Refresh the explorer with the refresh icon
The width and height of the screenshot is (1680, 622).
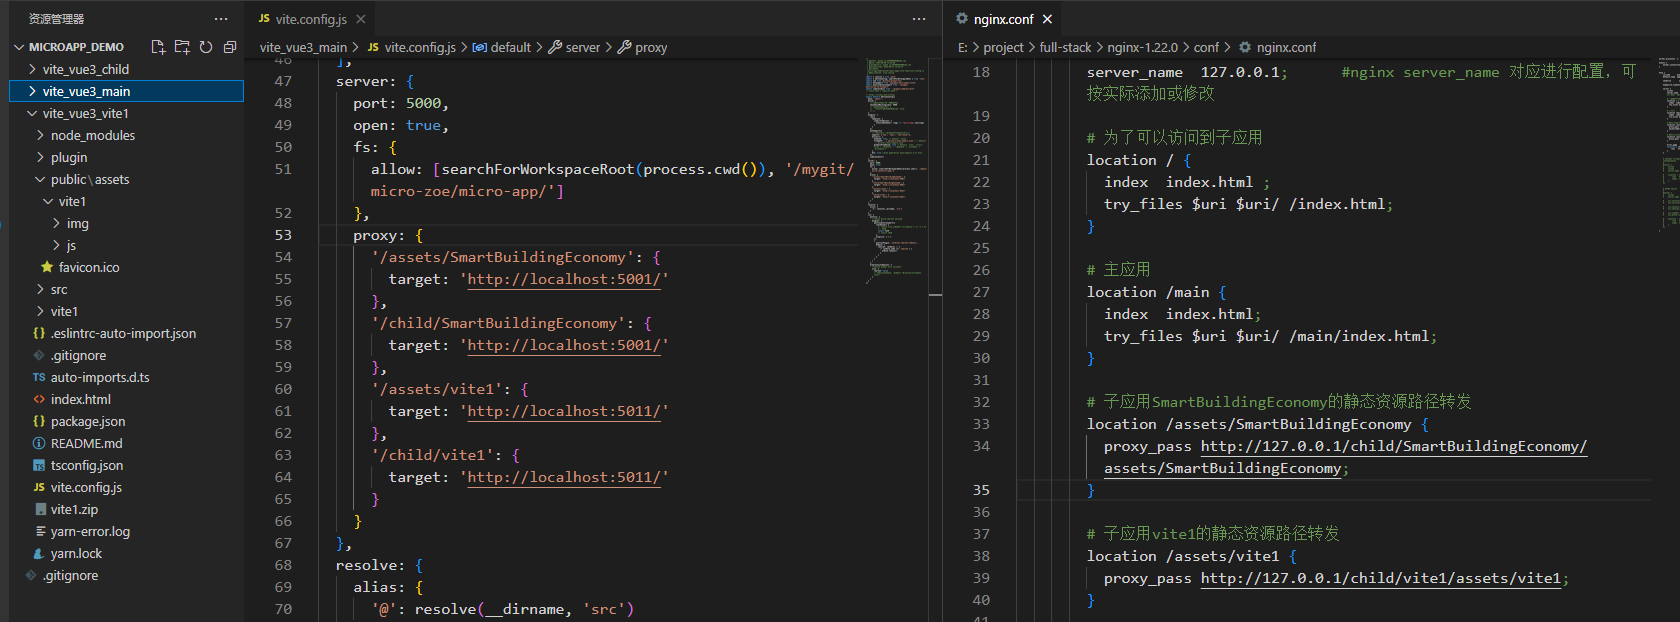[206, 47]
